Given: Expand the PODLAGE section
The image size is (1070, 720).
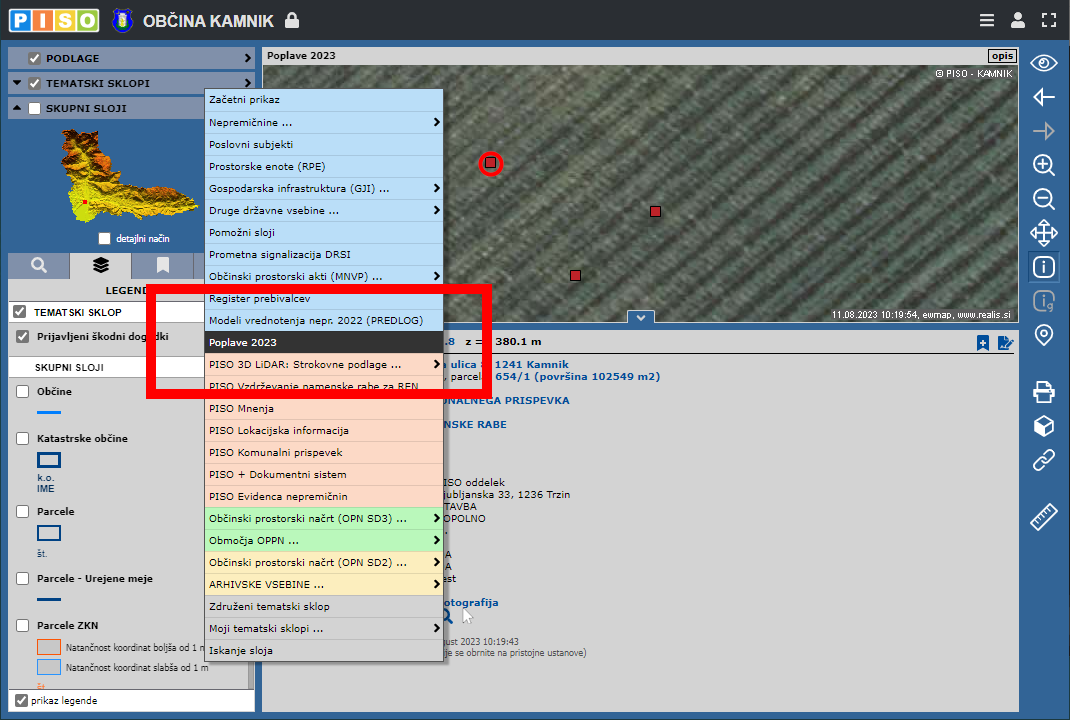Looking at the screenshot, I should pos(246,58).
